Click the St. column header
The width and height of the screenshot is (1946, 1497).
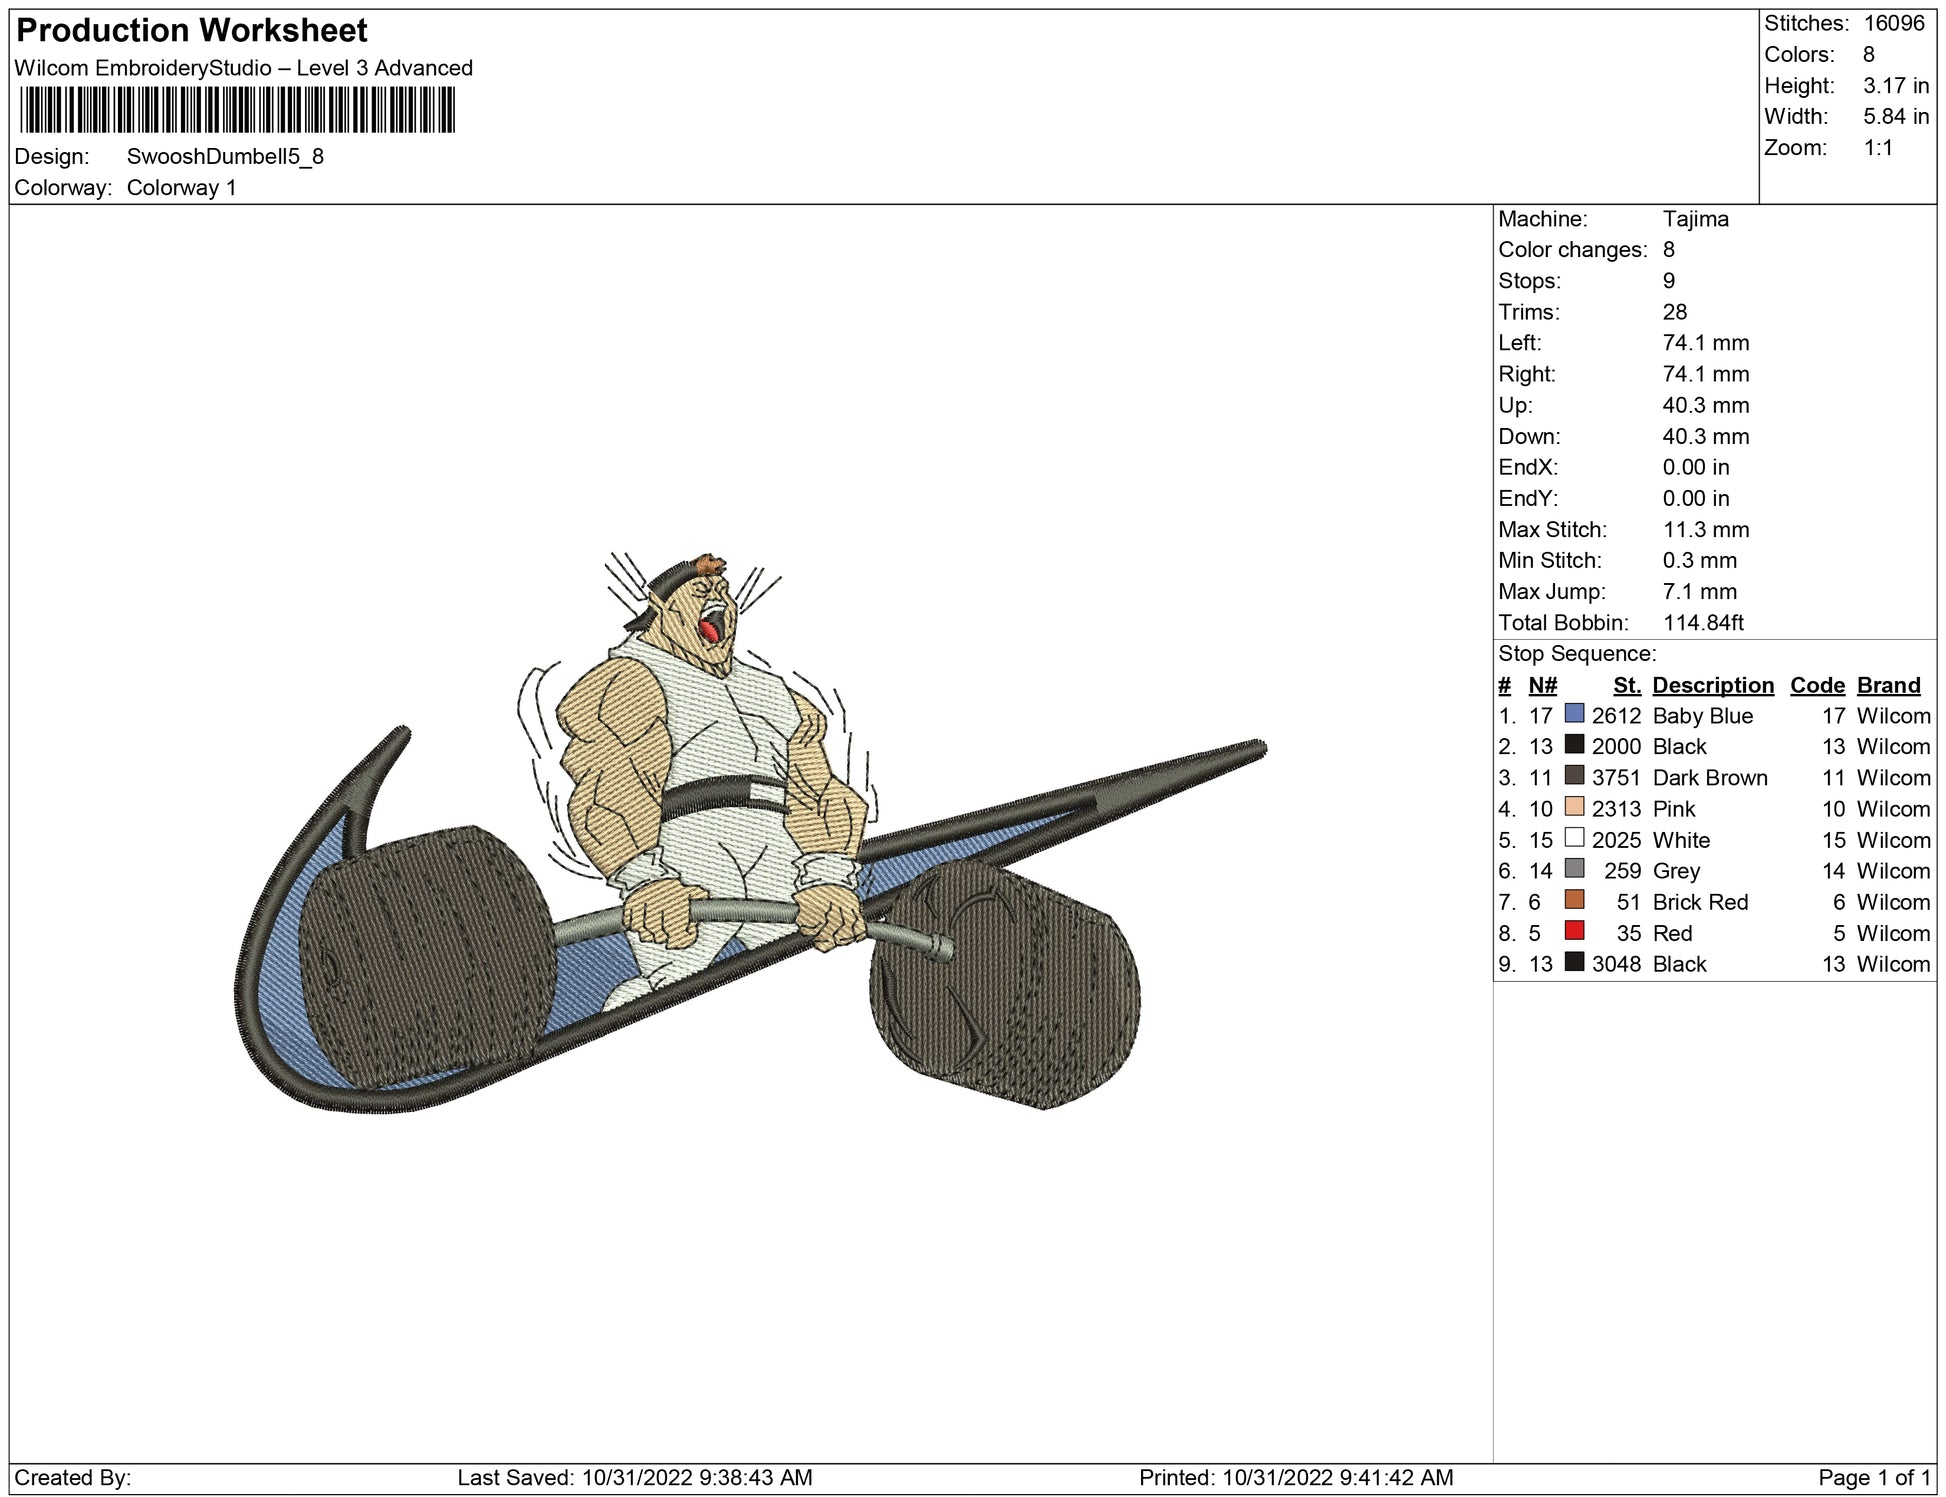coord(1626,685)
